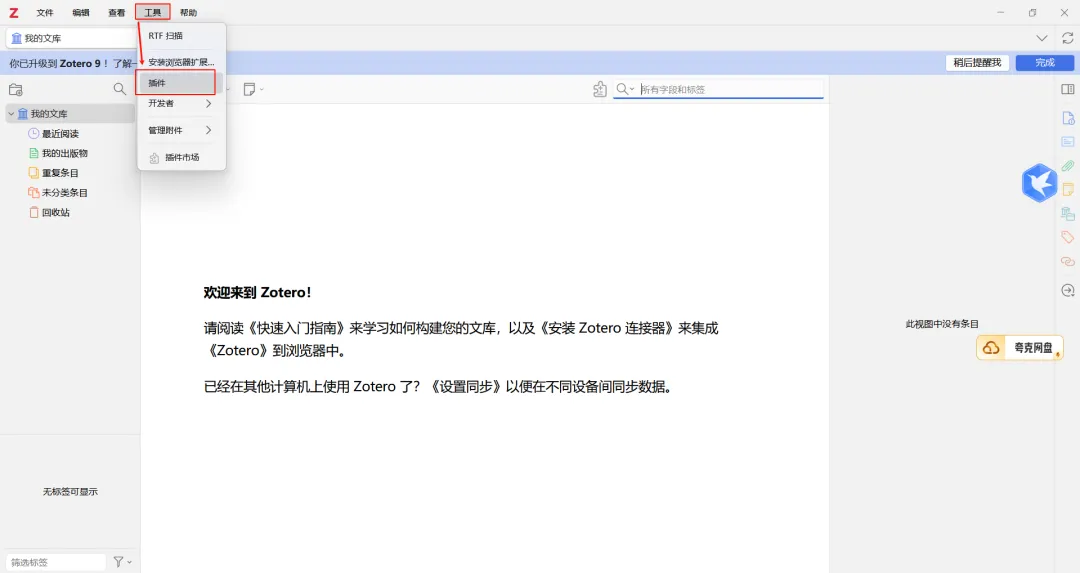
Task: Click the 稍后提醒我 button
Action: click(x=977, y=63)
